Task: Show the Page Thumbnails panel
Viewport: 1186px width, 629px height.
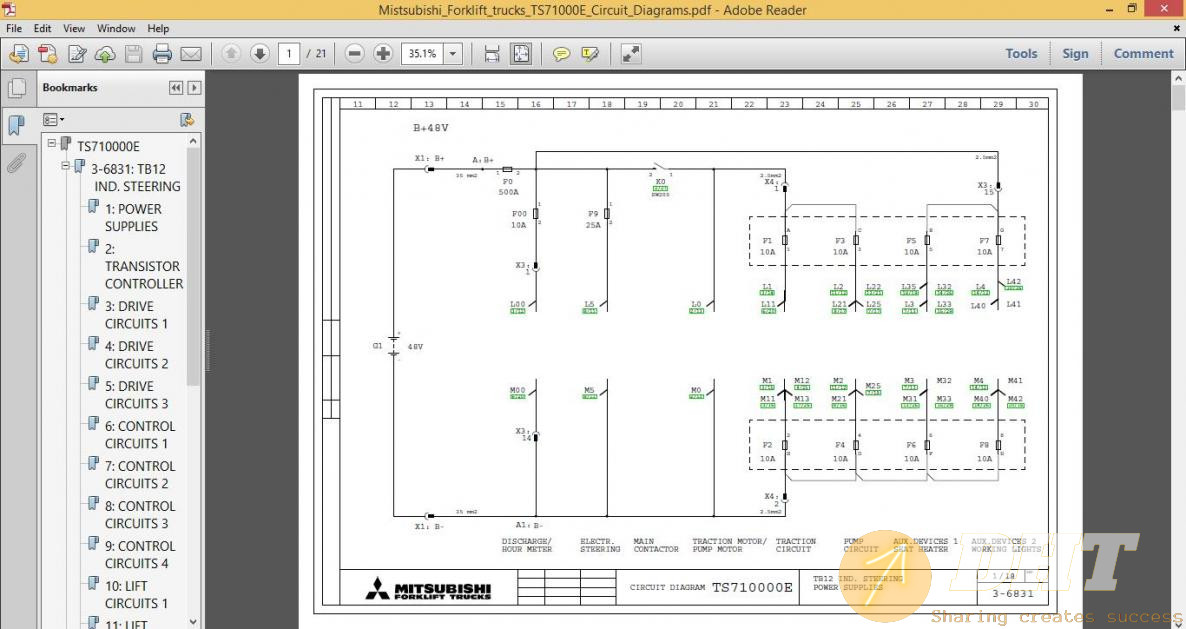Action: coord(16,88)
